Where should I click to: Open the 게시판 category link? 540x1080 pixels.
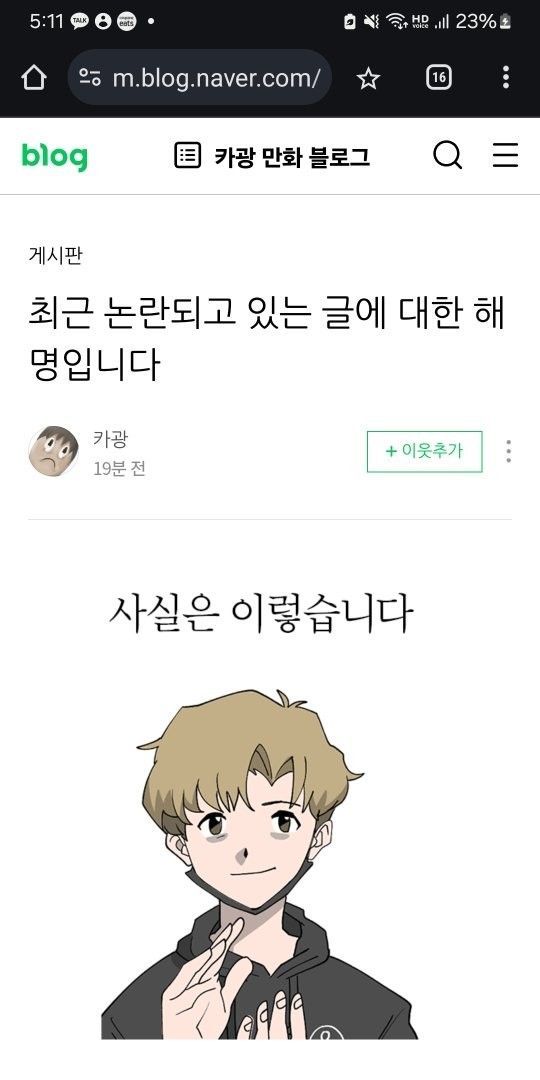tap(56, 256)
